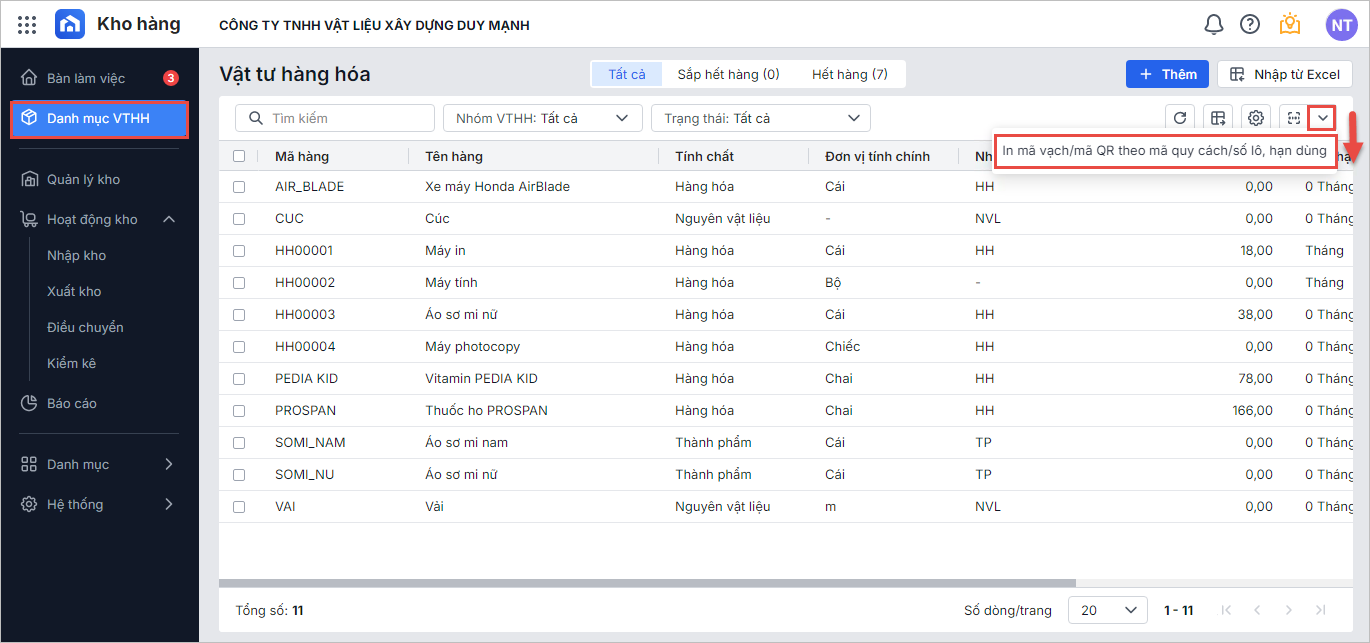Viewport: 1370px width, 643px height.
Task: Open the apps grid launcher
Action: 27,25
